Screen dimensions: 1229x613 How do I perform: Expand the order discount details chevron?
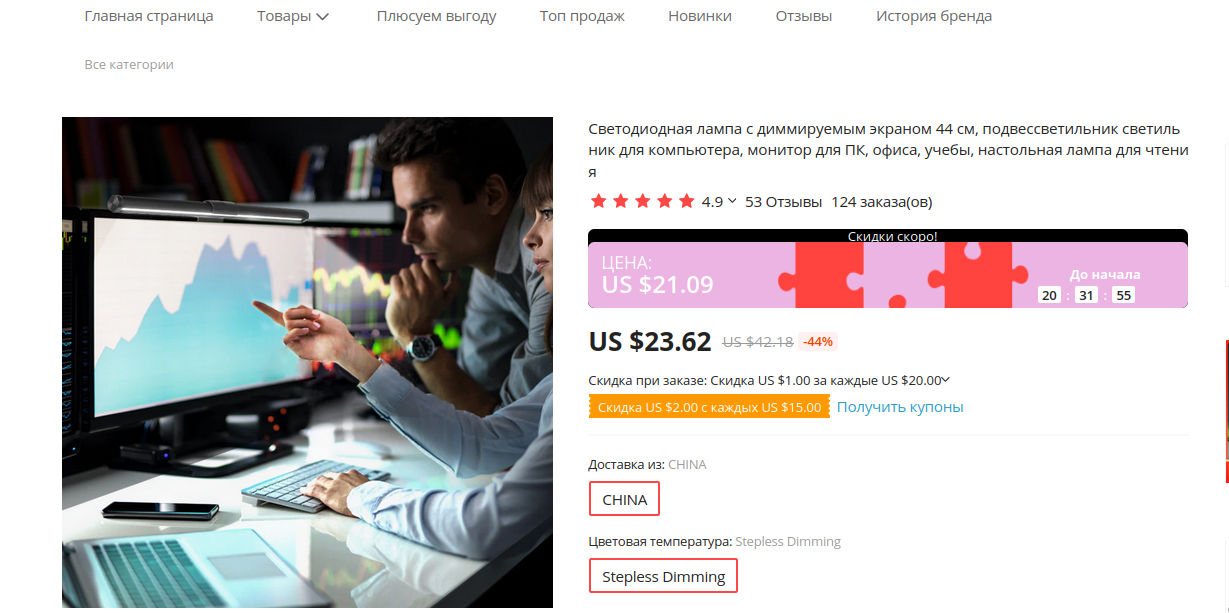[946, 380]
